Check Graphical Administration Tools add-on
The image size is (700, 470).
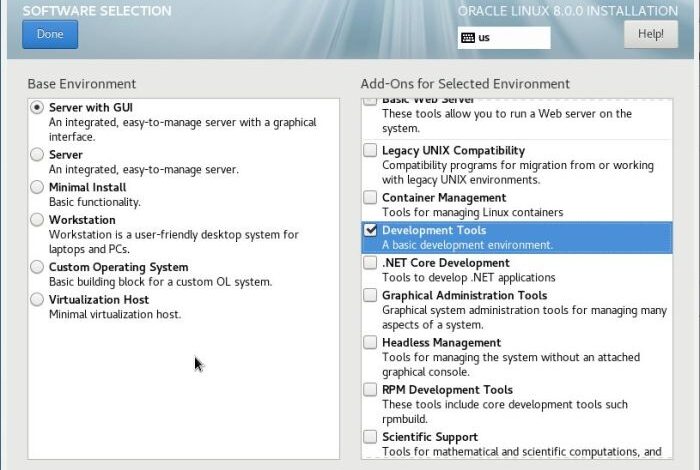(370, 295)
